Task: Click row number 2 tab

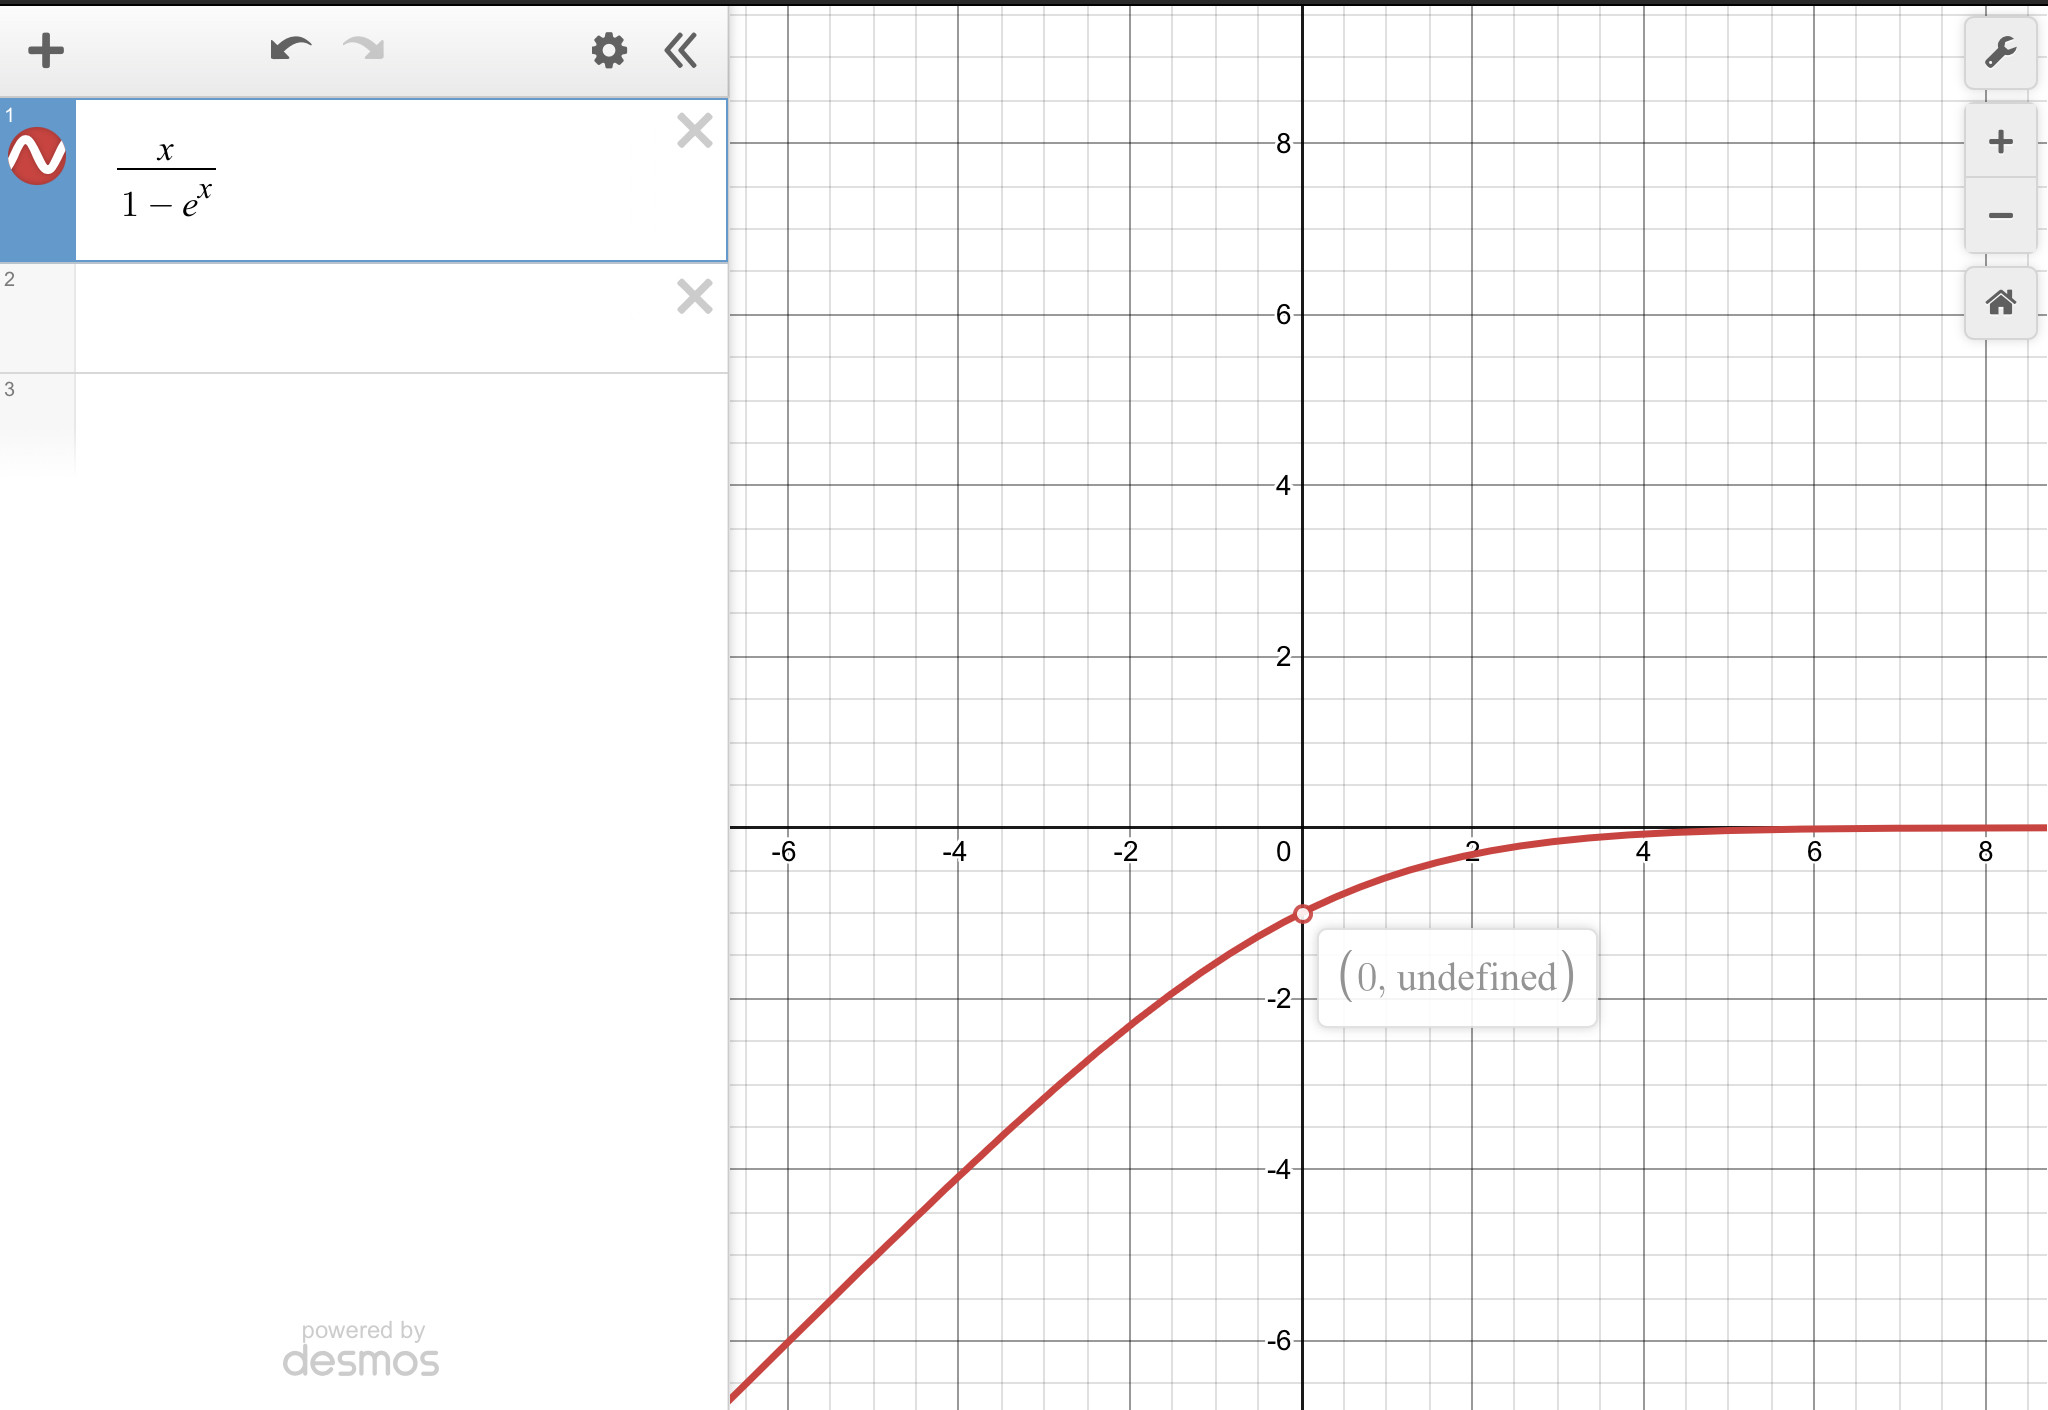Action: coord(37,318)
